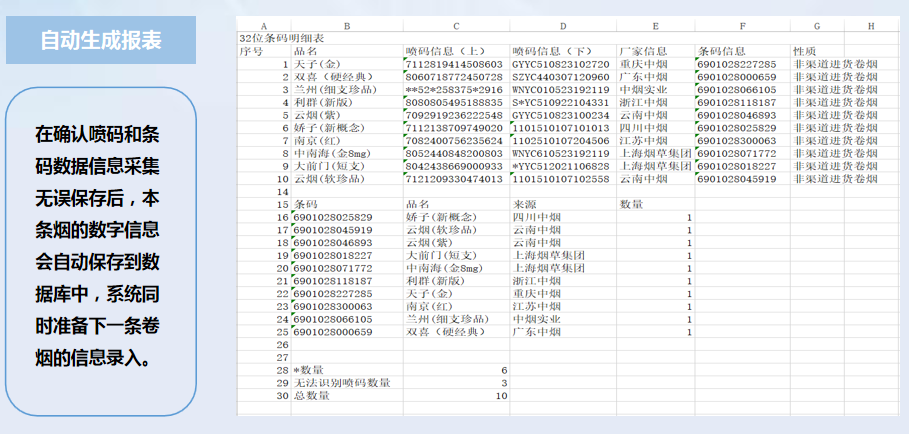
Task: Click the description text box on left
Action: coord(97,245)
